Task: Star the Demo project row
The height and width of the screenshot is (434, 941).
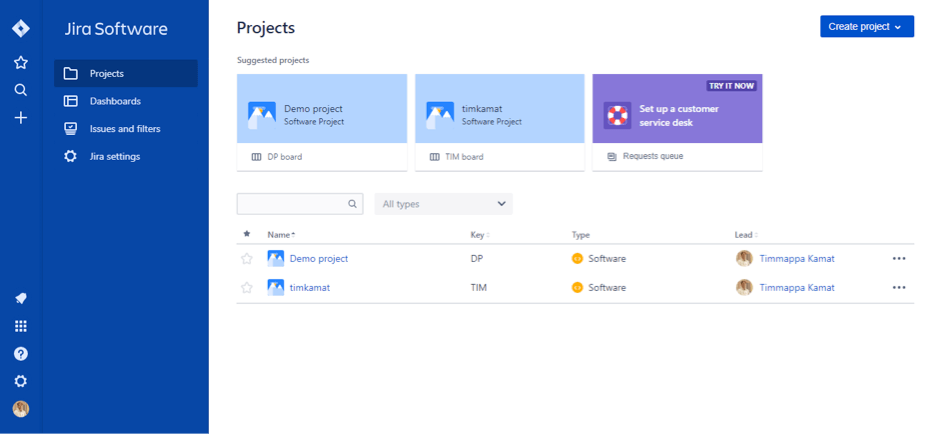Action: coord(247,259)
